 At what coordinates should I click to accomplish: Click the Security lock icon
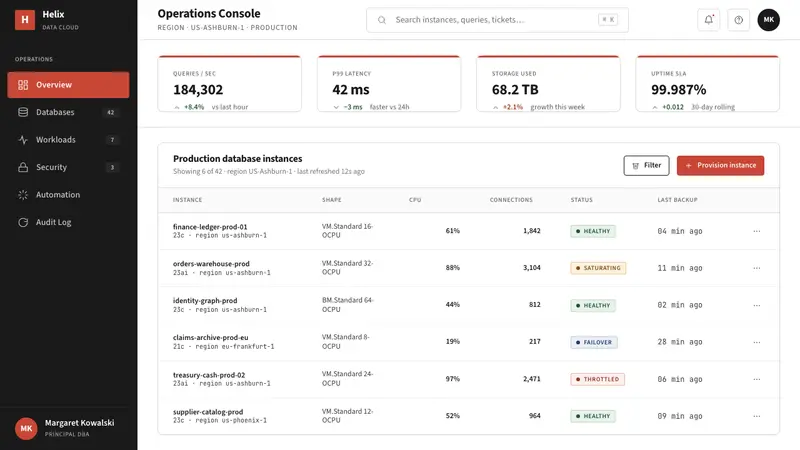[x=23, y=167]
